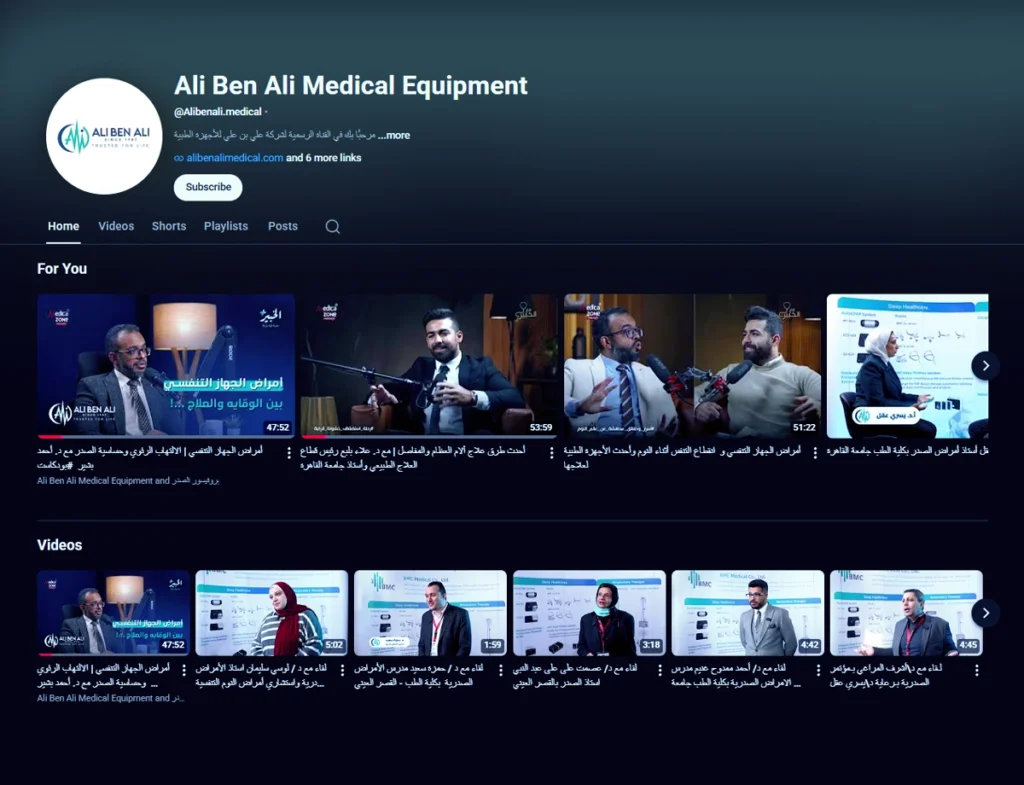Screen dimensions: 1024x785
Task: Open options menu for the 53:59 video
Action: [552, 453]
